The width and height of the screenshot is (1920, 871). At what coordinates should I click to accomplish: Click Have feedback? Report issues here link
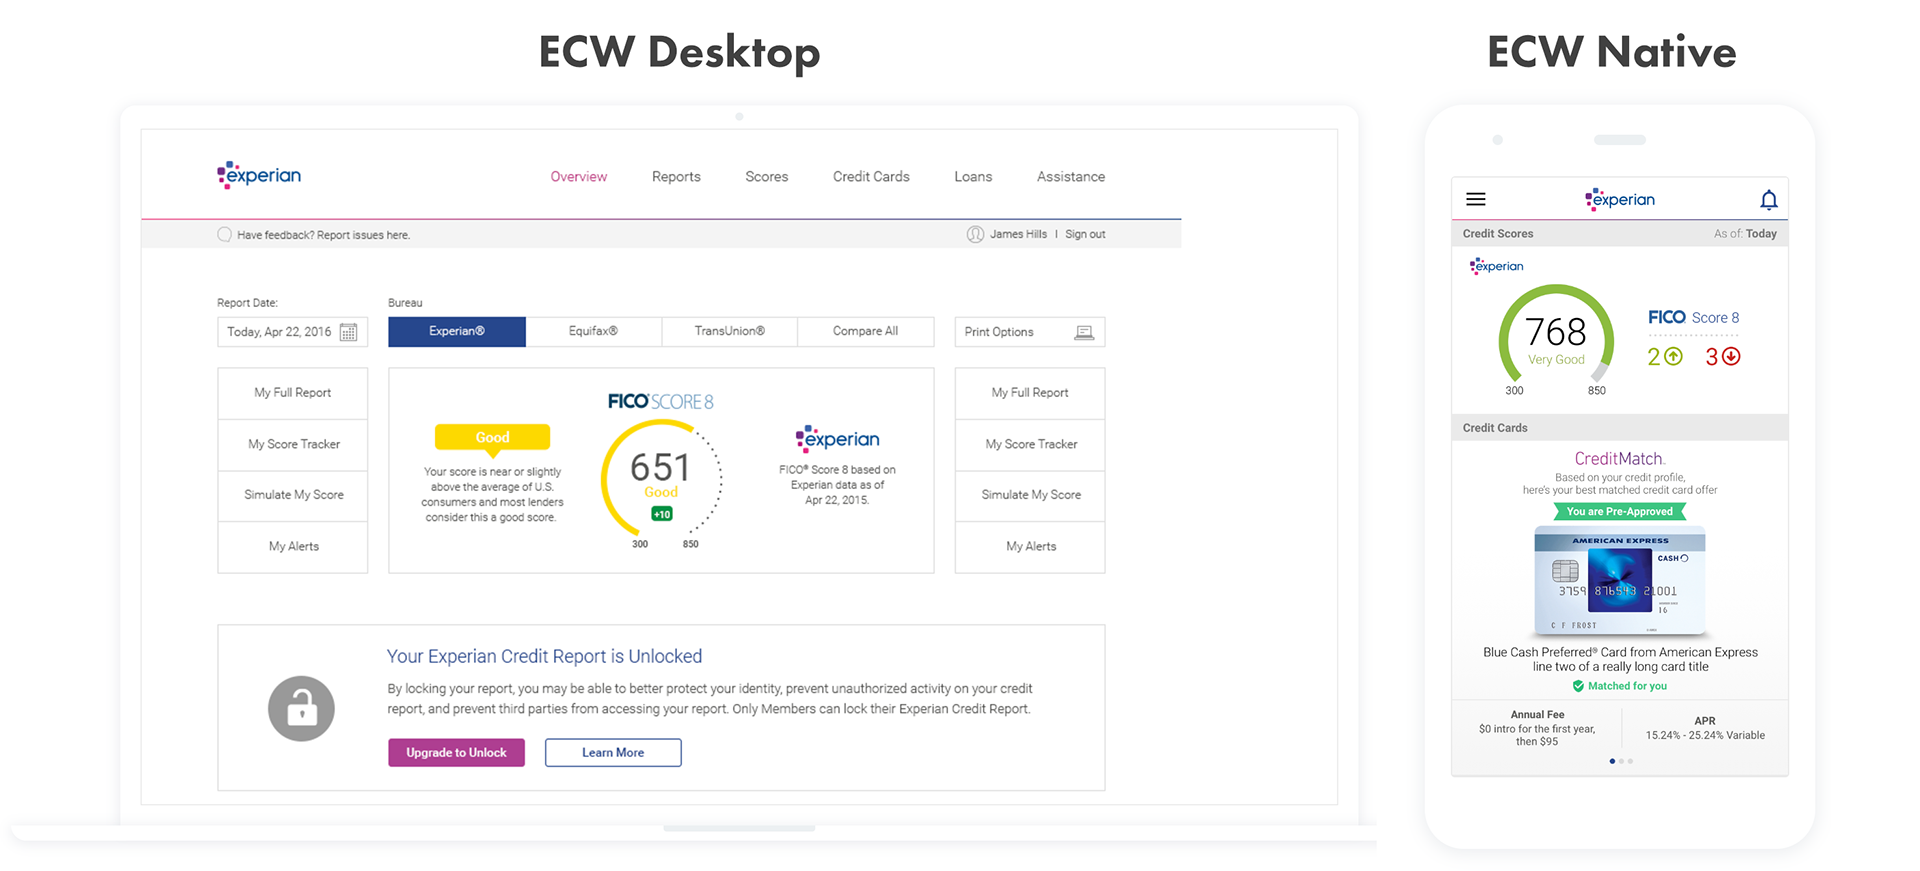click(x=323, y=235)
